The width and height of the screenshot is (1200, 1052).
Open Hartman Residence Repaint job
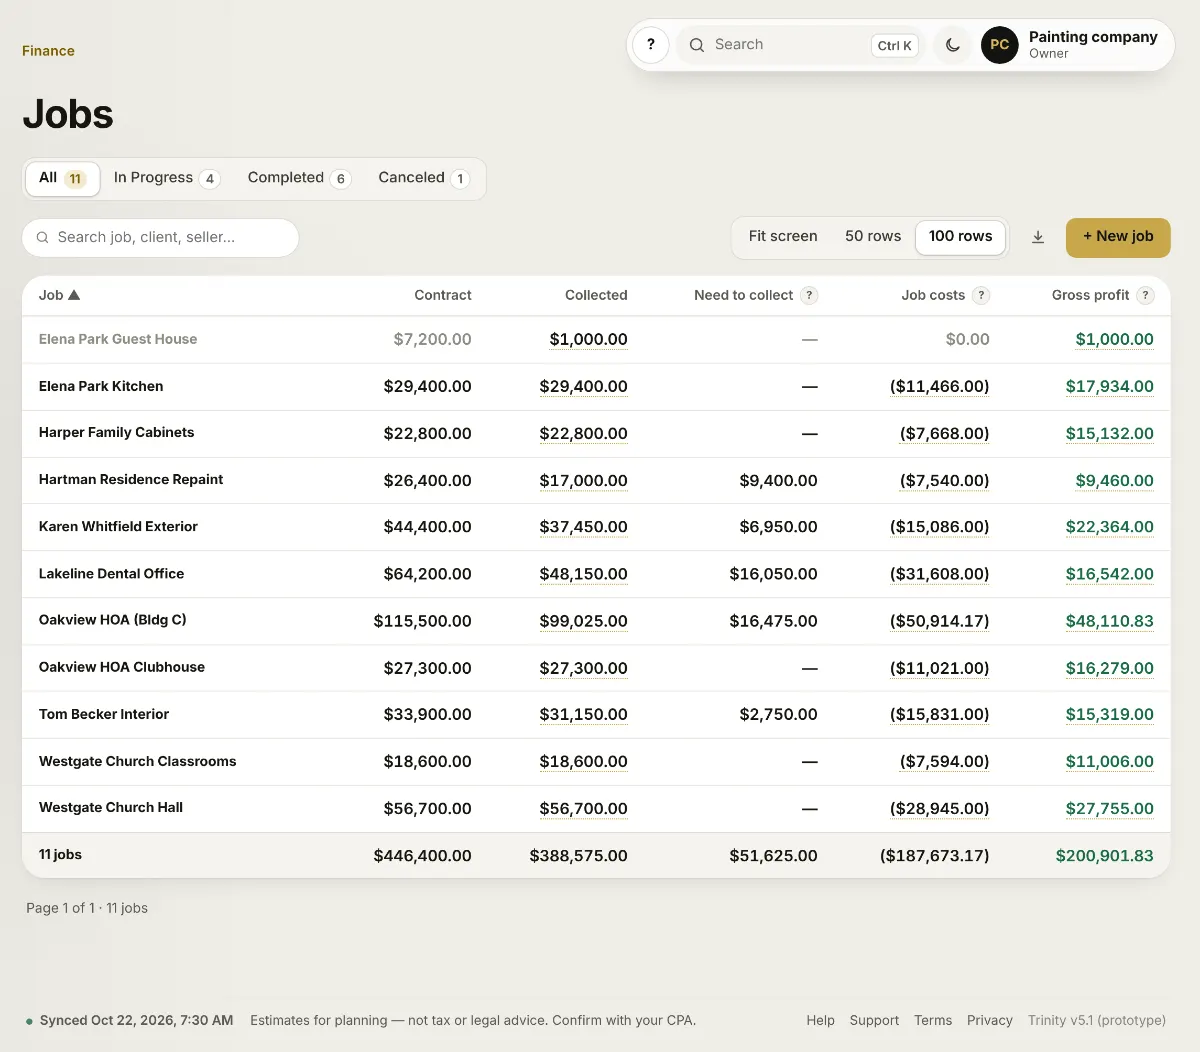131,480
